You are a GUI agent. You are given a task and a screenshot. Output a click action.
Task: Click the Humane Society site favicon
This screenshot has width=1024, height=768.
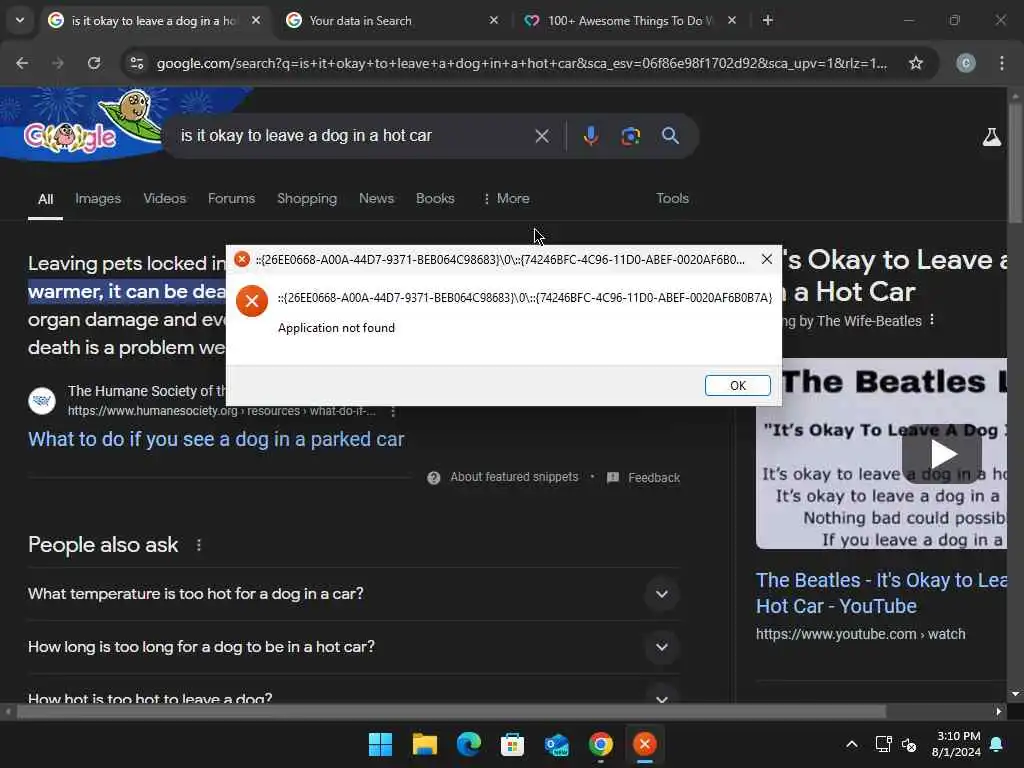[x=42, y=401]
